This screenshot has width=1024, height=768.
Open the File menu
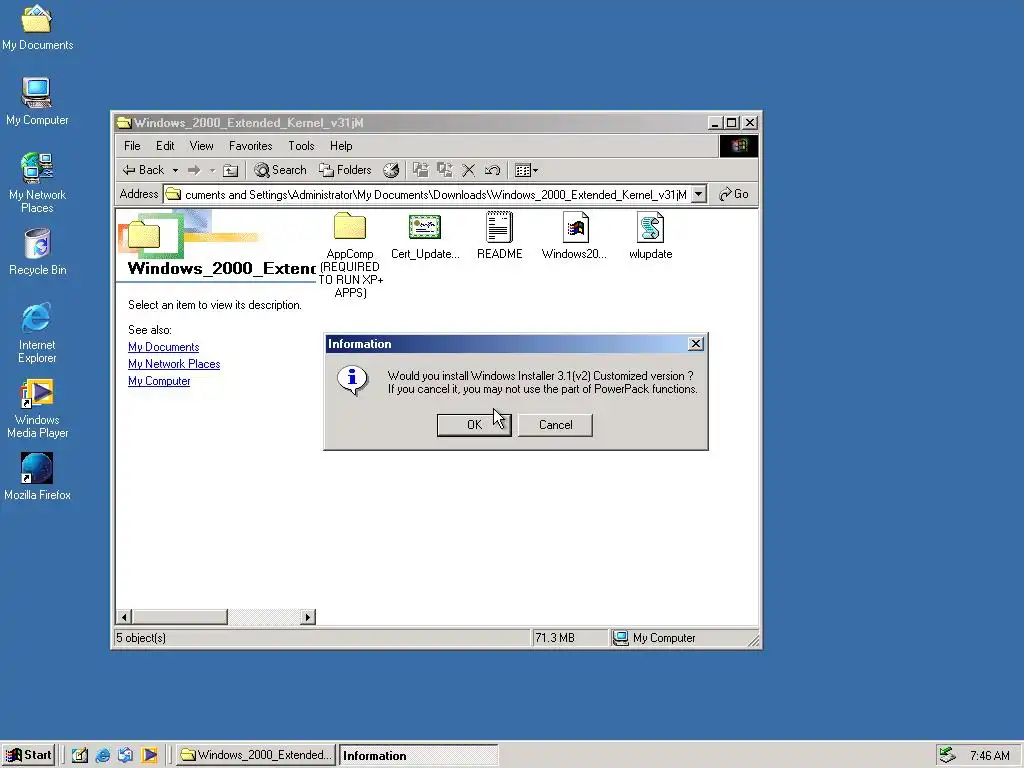coord(132,146)
